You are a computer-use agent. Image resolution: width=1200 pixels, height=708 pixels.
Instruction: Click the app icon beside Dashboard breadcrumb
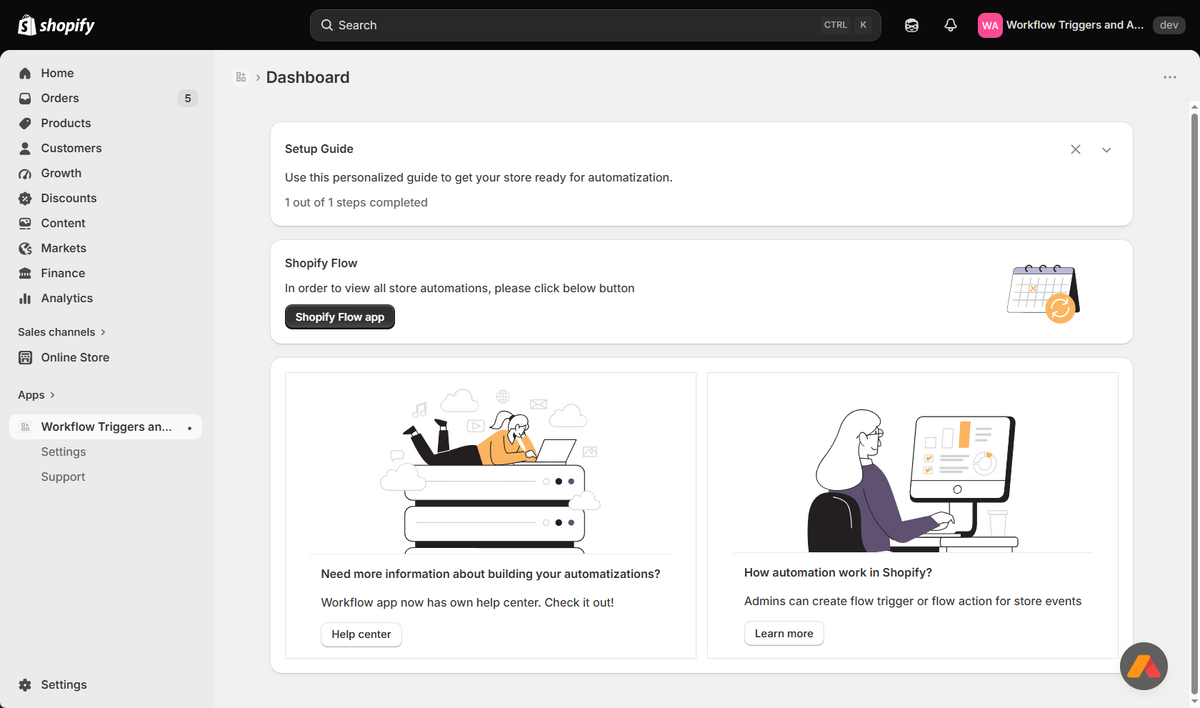[x=241, y=77]
